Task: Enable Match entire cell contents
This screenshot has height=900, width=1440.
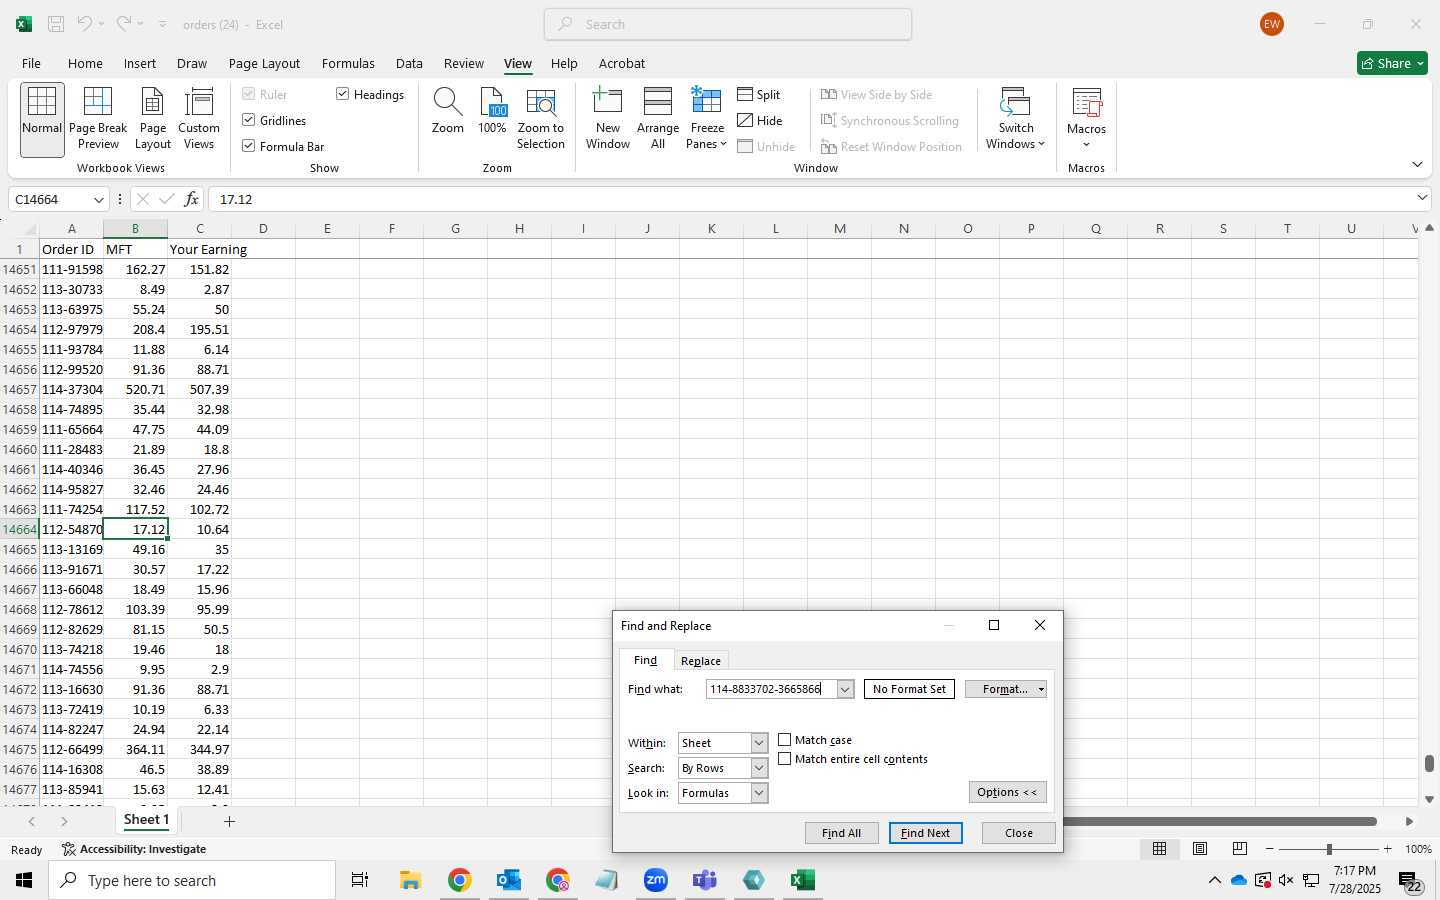Action: pos(785,759)
